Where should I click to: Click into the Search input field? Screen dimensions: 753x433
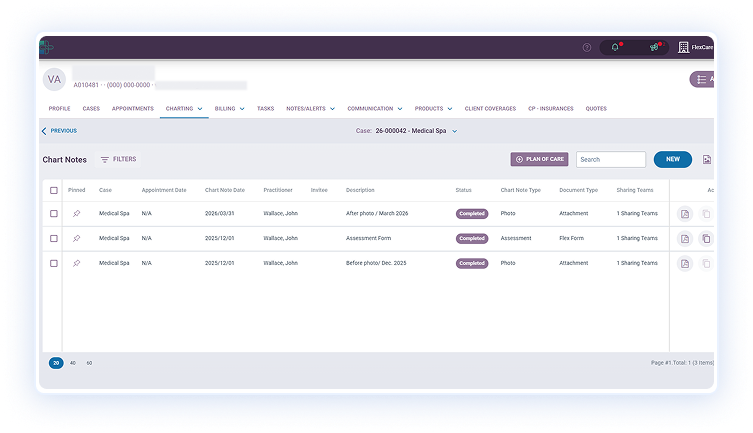pos(610,159)
